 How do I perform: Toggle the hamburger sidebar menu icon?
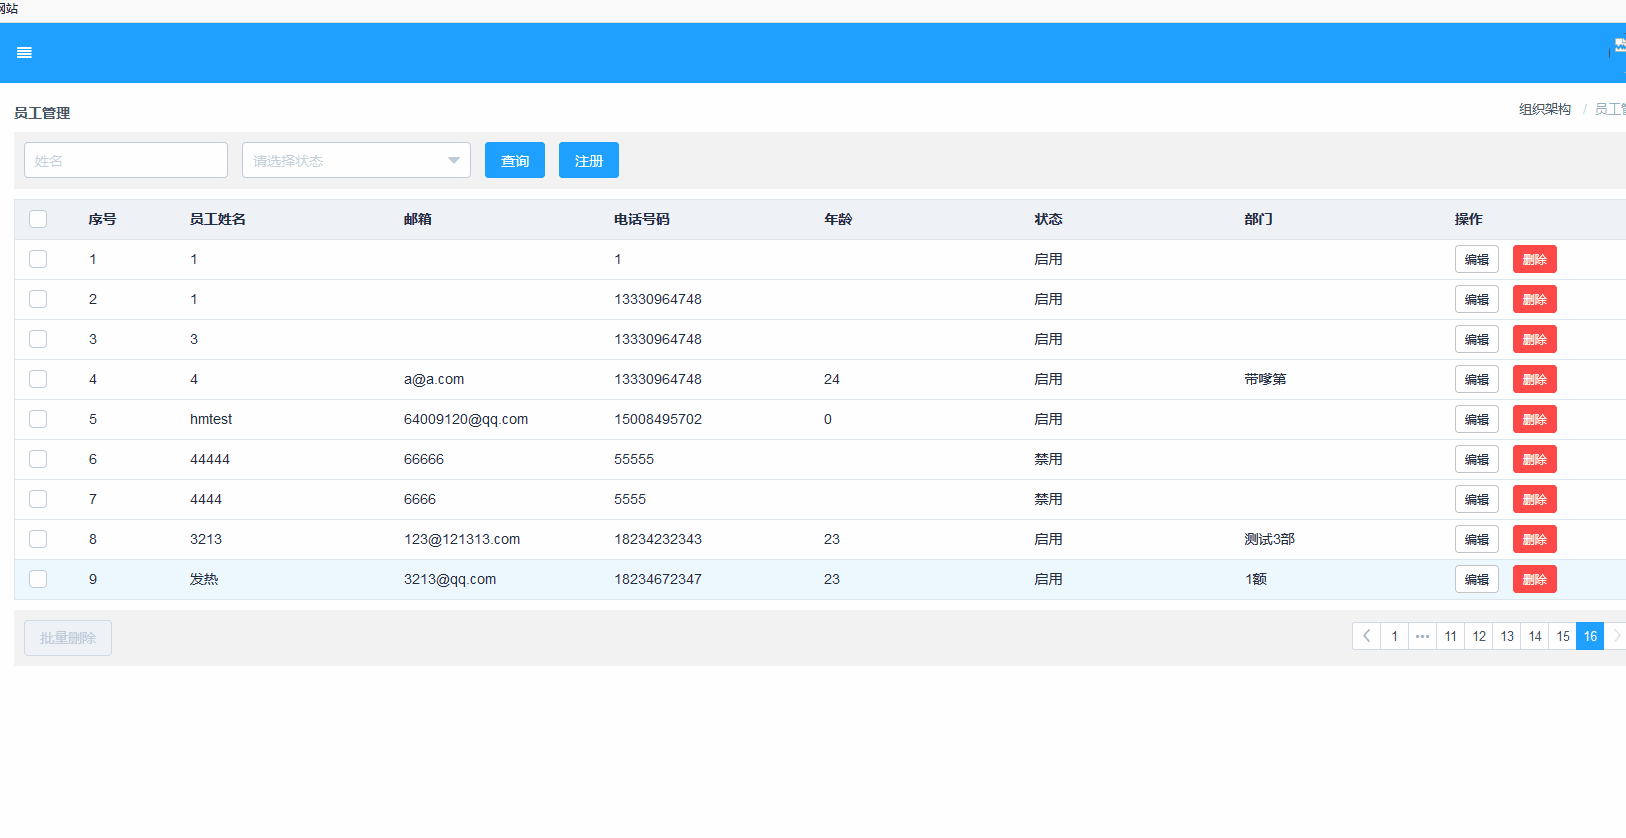(25, 53)
